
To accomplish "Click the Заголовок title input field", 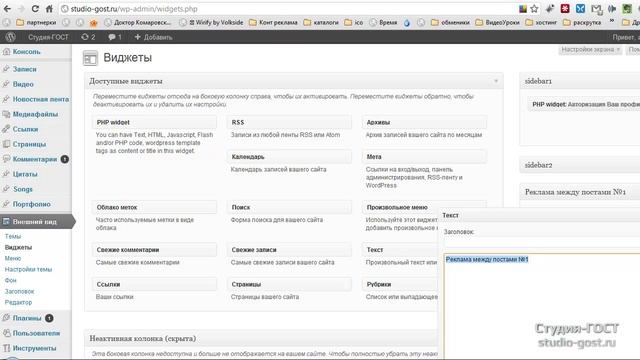I will 542,243.
